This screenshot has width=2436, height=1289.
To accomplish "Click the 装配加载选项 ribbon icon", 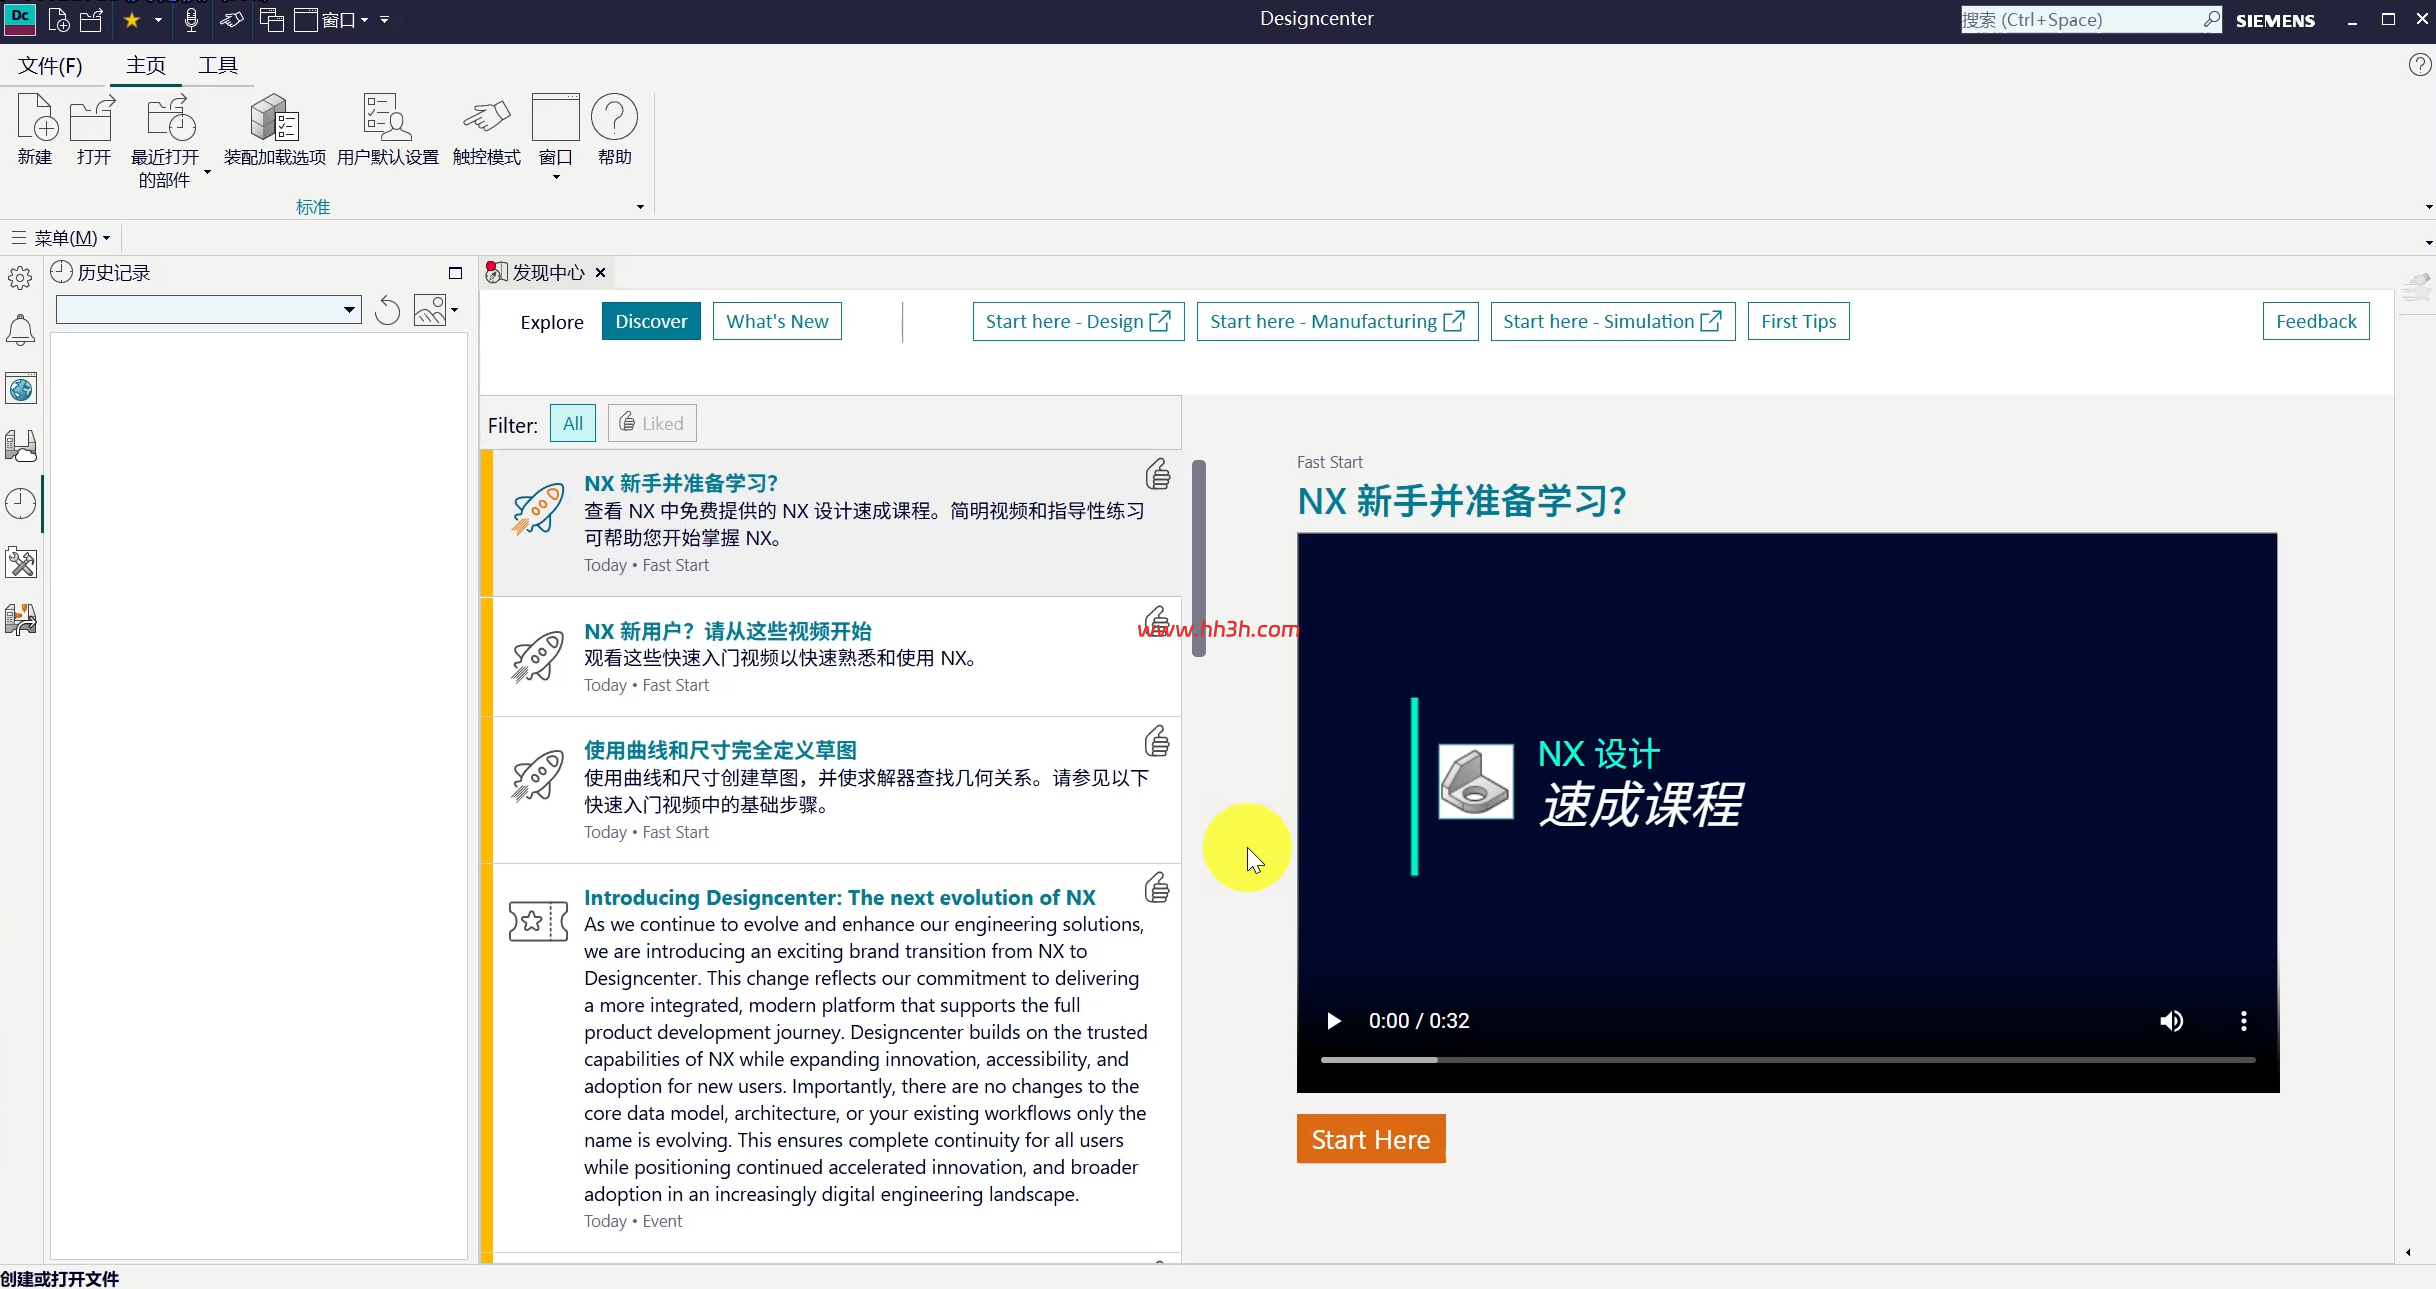I will pos(275,118).
